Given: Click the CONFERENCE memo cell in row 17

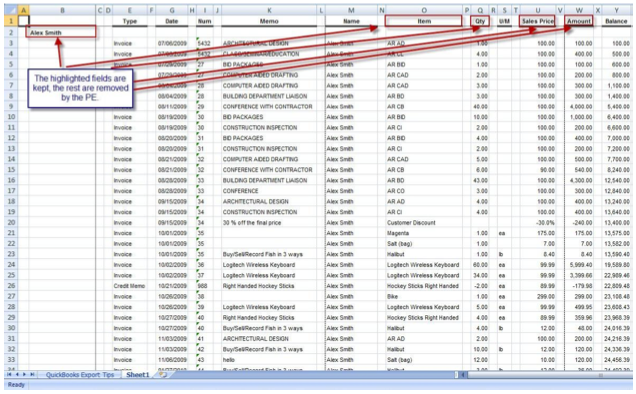Looking at the screenshot, I should [x=269, y=191].
